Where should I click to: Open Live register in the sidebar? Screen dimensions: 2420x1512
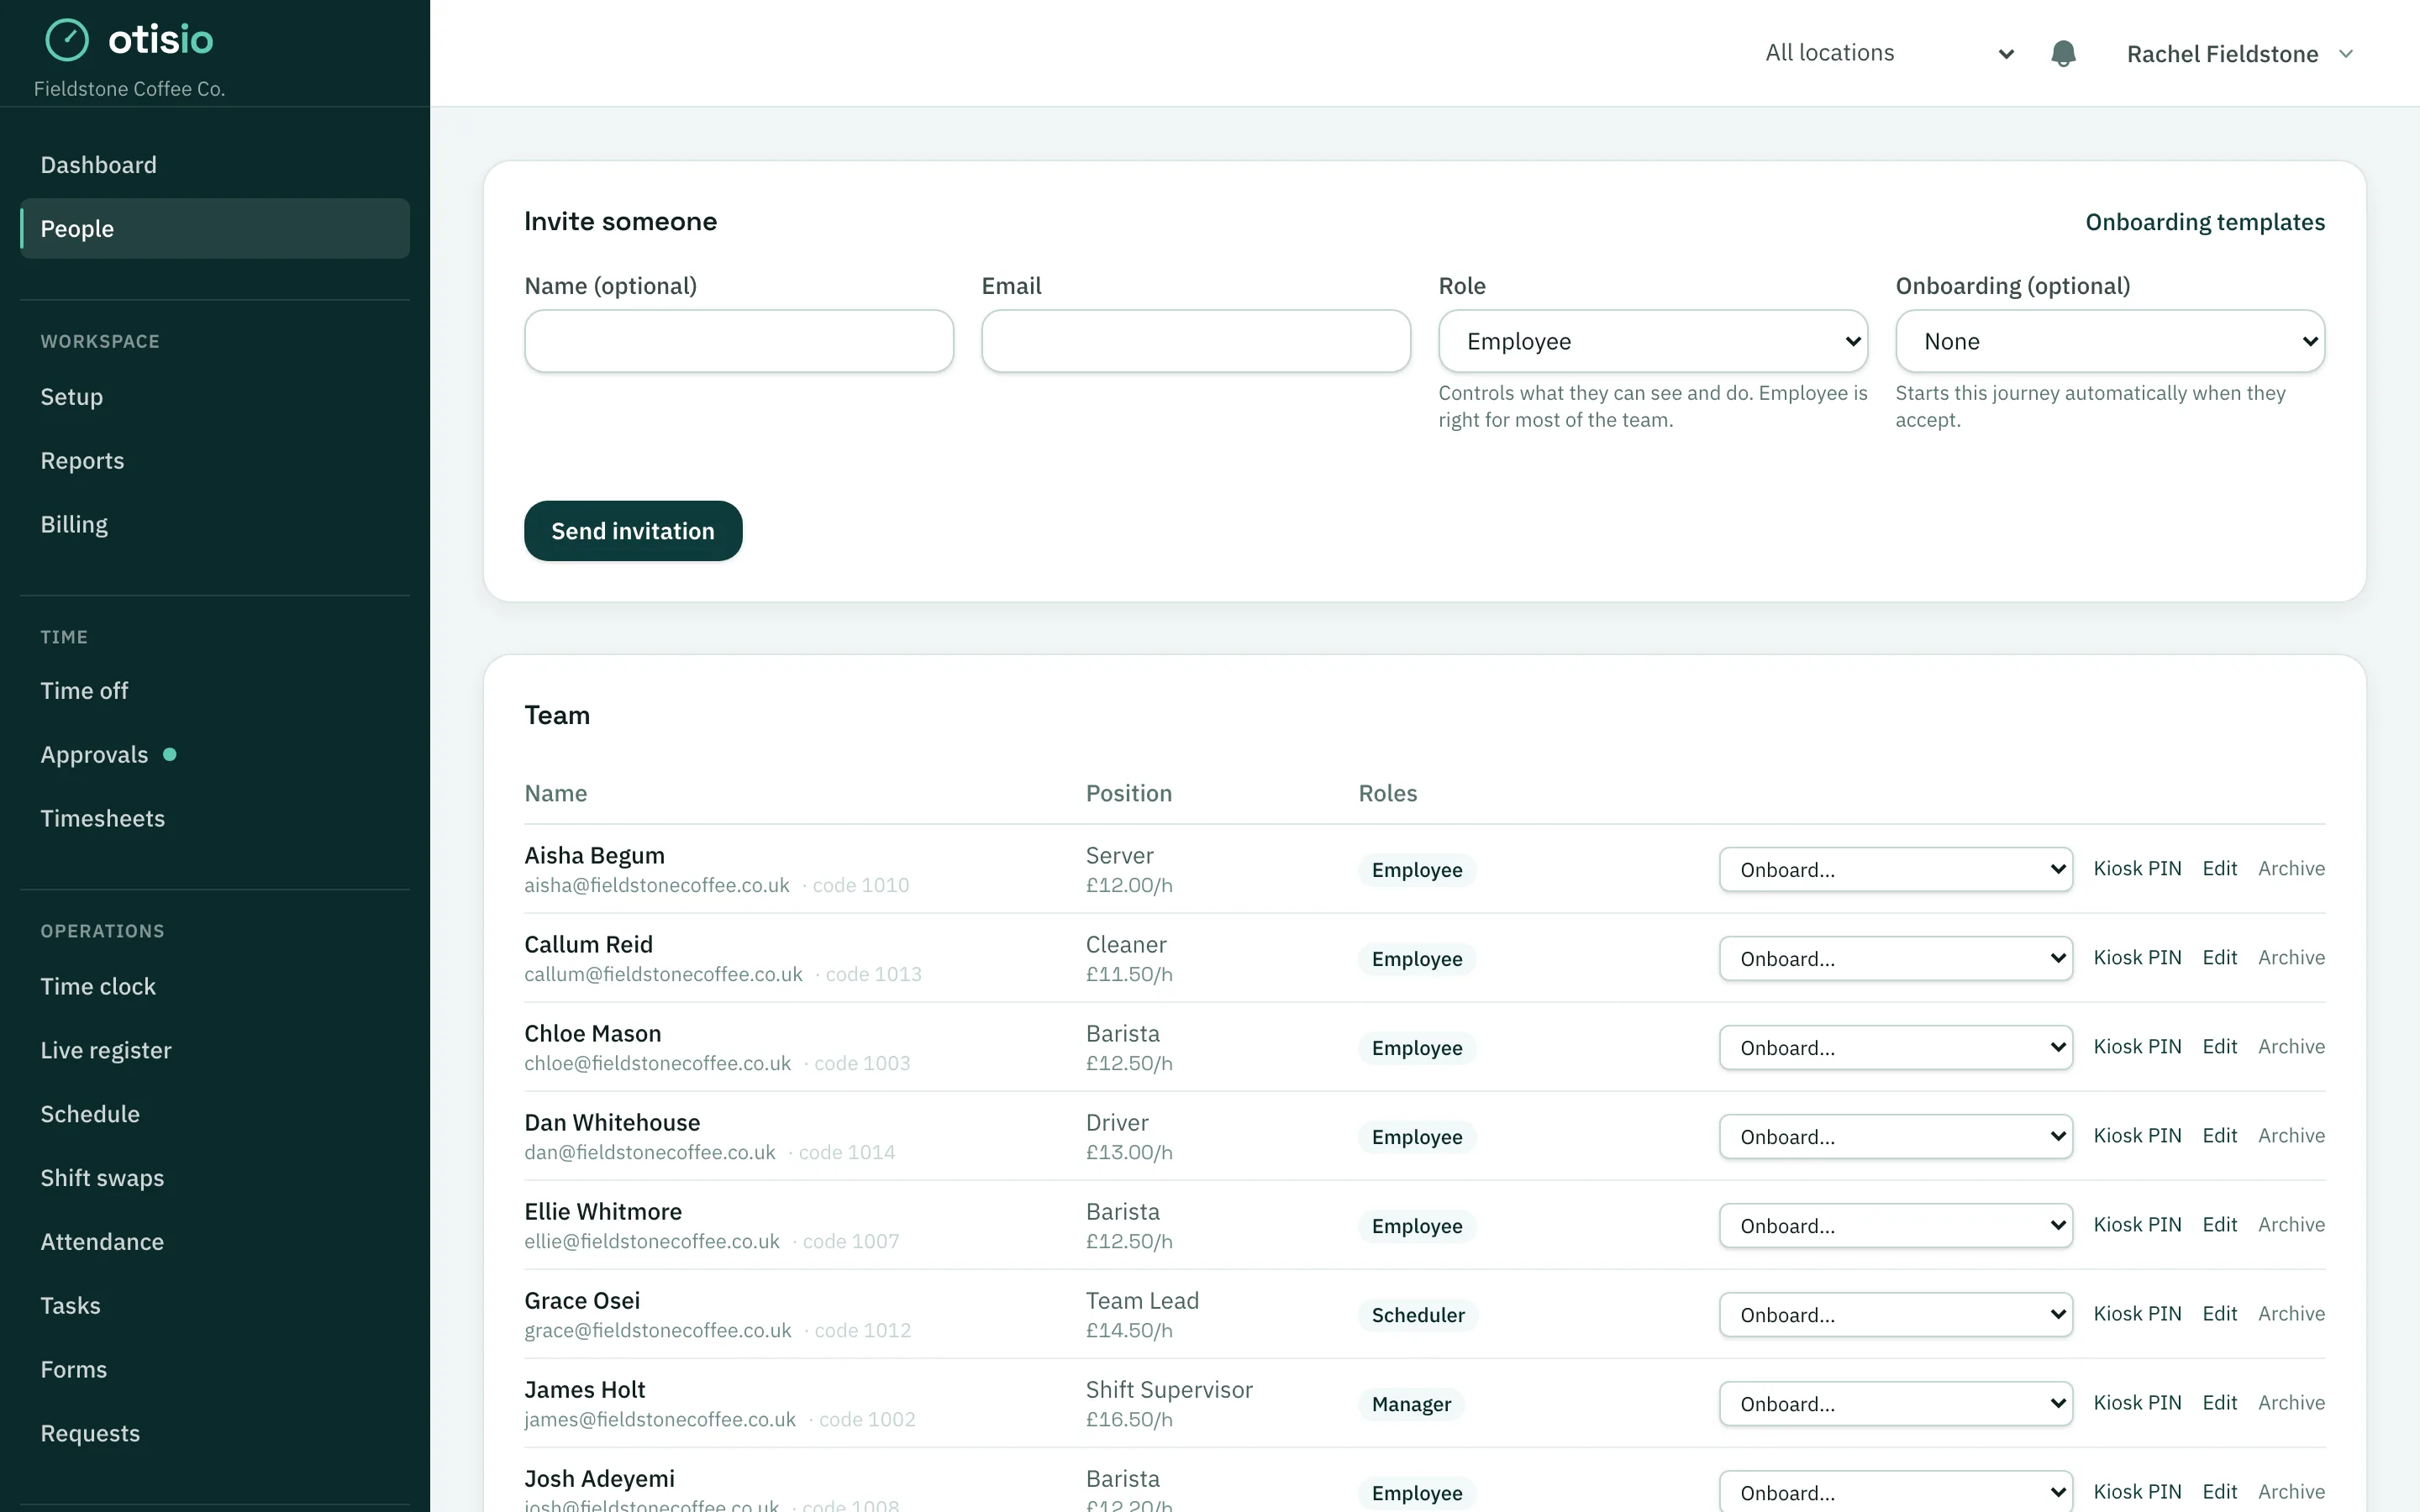[x=215, y=1050]
